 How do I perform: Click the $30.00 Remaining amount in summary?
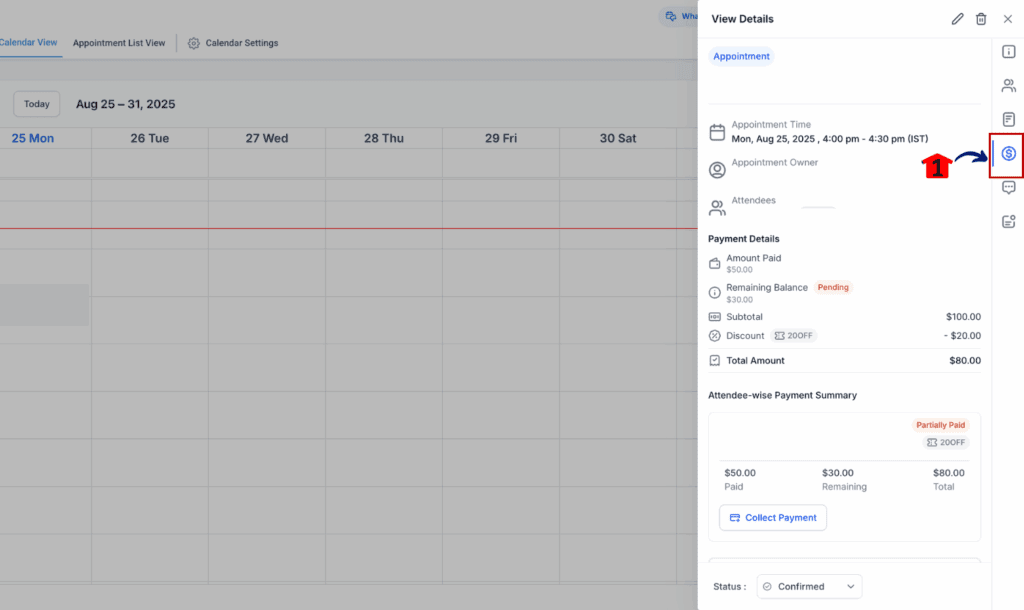(838, 473)
